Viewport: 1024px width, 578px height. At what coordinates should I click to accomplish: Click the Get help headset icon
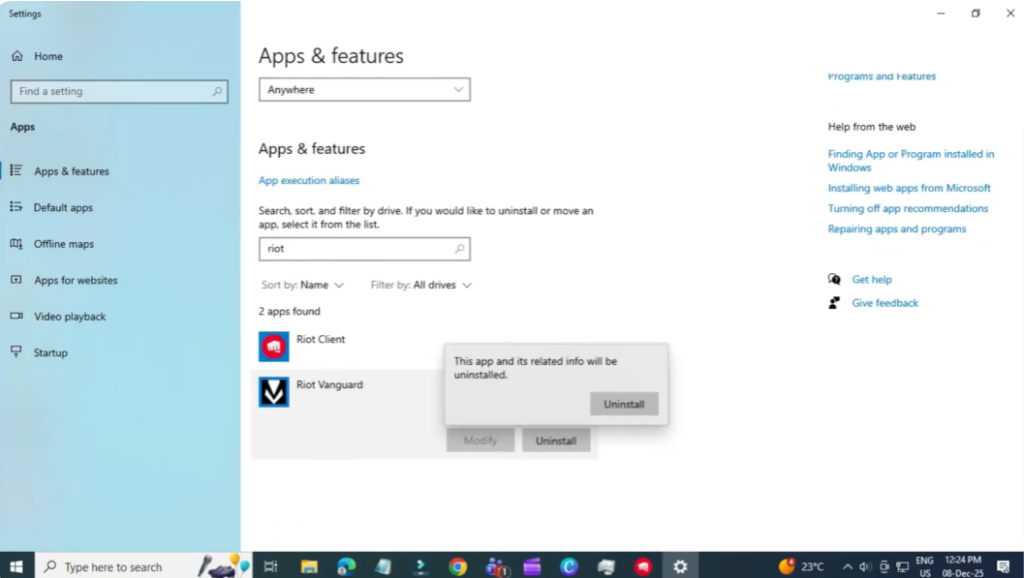tap(832, 279)
